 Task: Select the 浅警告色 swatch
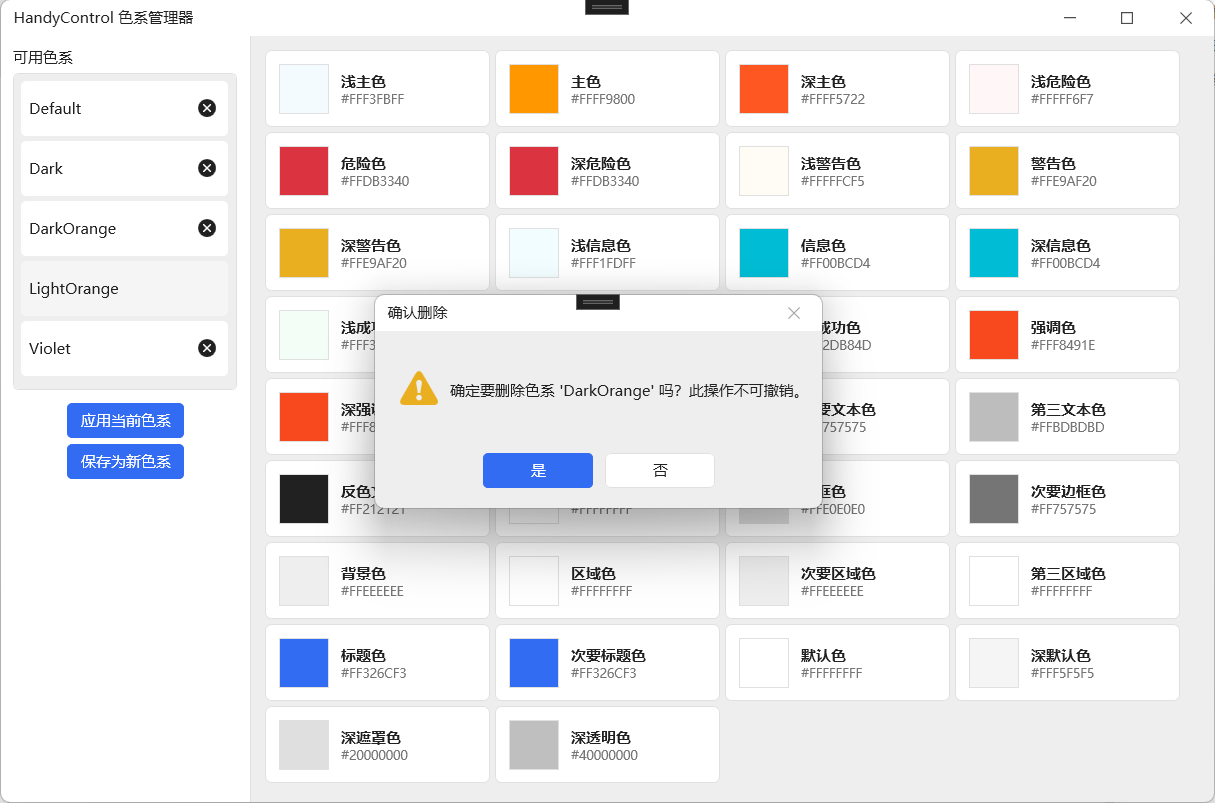(764, 171)
